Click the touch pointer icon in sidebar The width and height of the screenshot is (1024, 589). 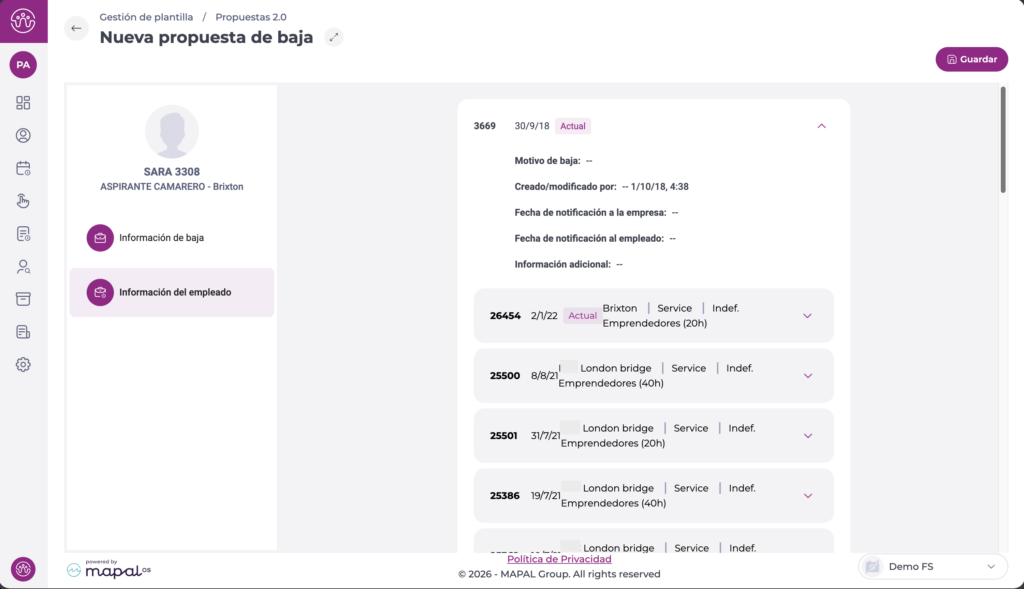point(23,201)
